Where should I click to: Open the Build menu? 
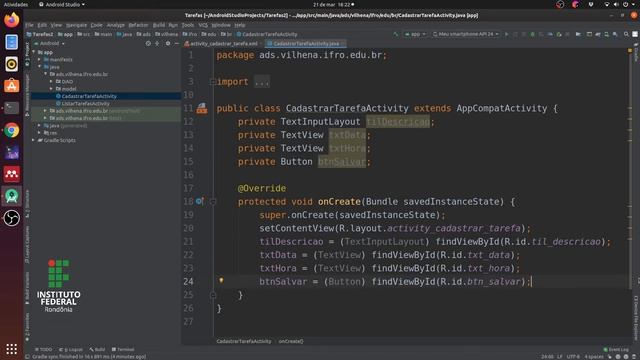click(159, 25)
